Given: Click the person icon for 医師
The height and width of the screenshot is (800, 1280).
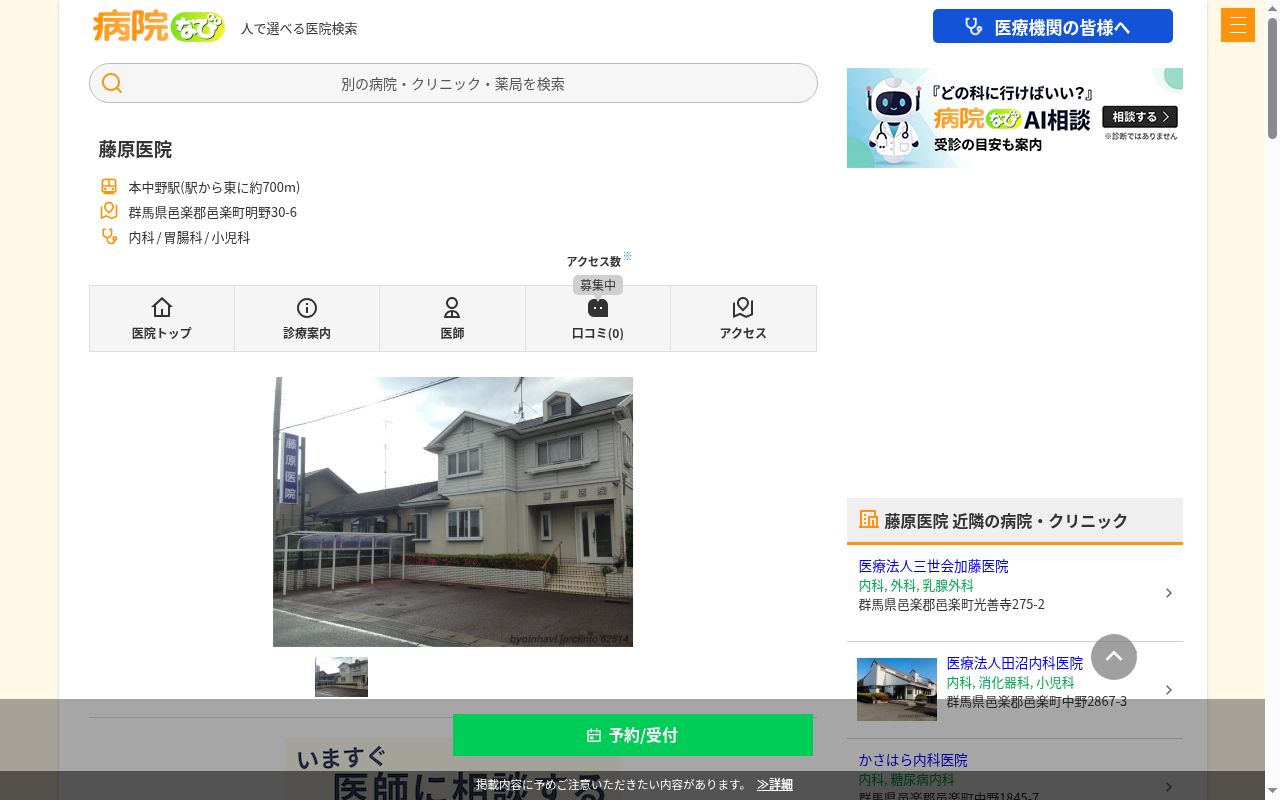Looking at the screenshot, I should pos(452,307).
